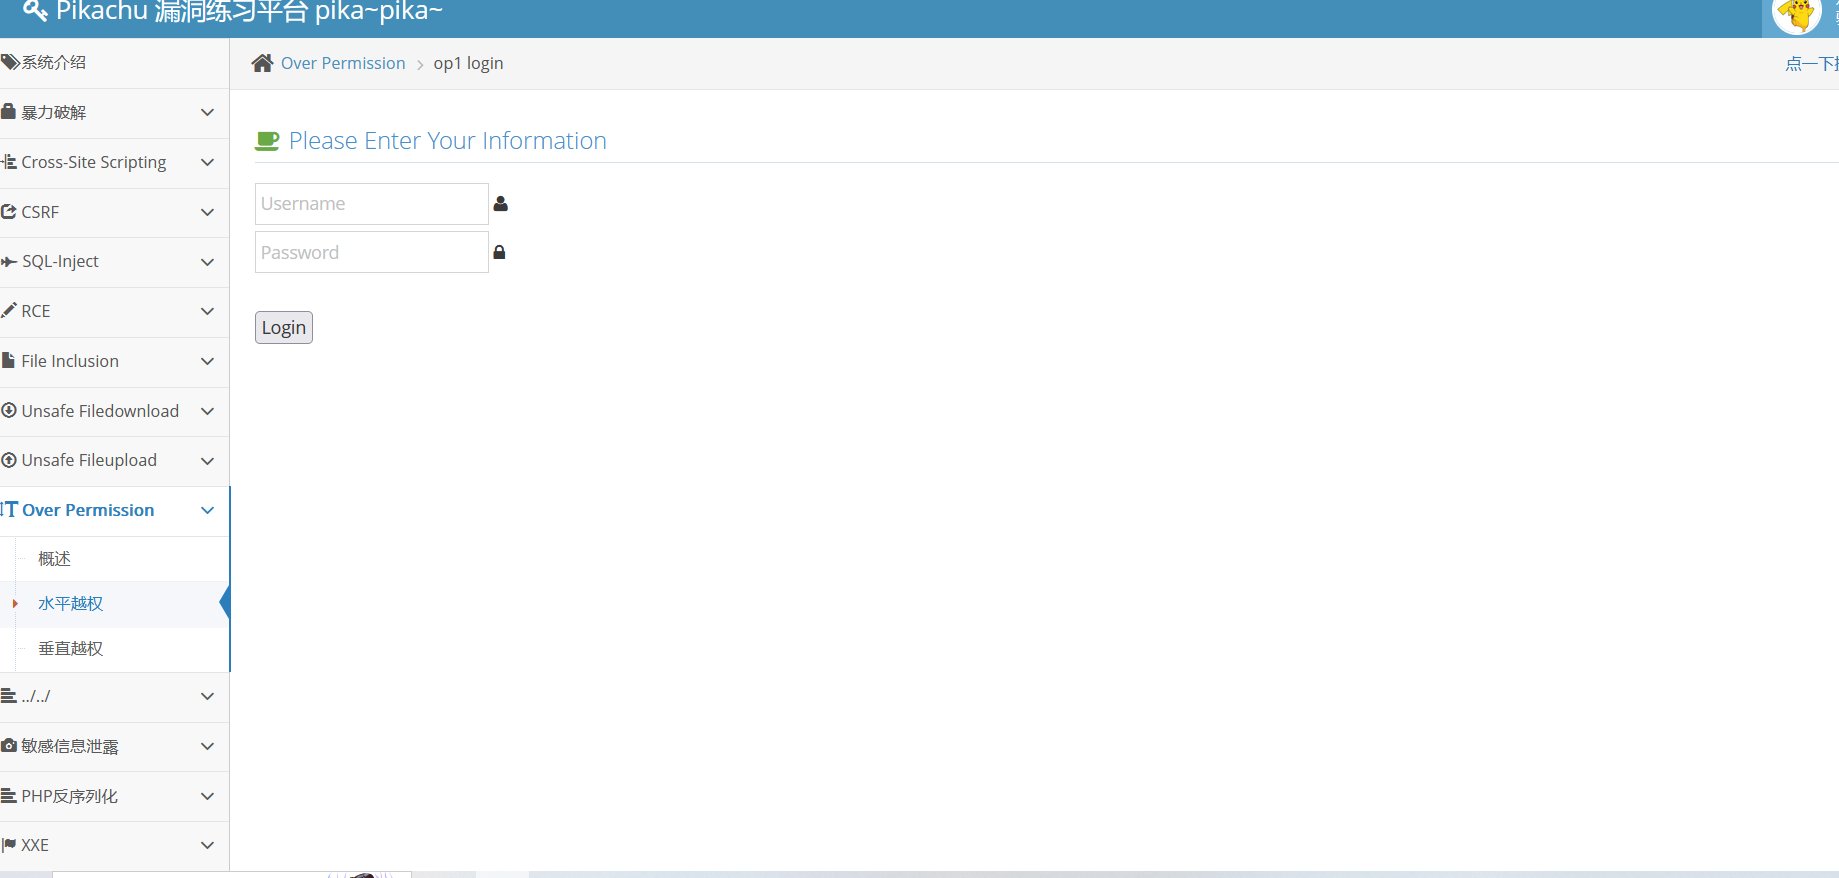Image resolution: width=1839 pixels, height=878 pixels.
Task: Click the pencil icon next to RCE
Action: (x=9, y=310)
